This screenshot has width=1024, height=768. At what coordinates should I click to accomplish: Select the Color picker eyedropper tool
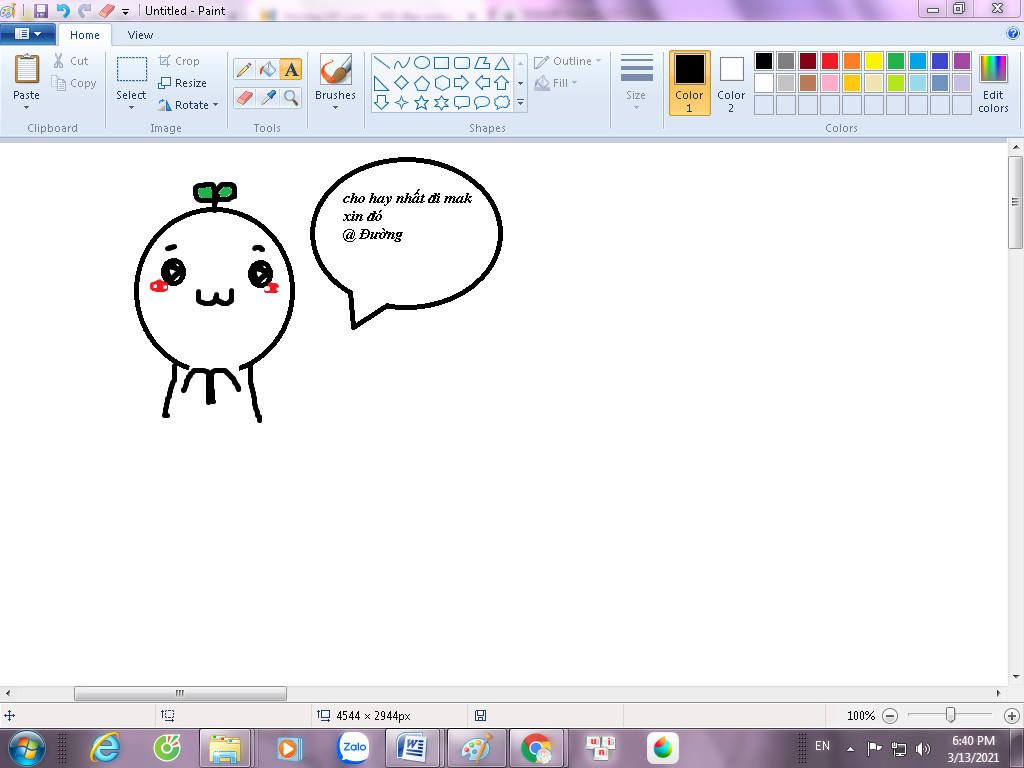pos(268,97)
